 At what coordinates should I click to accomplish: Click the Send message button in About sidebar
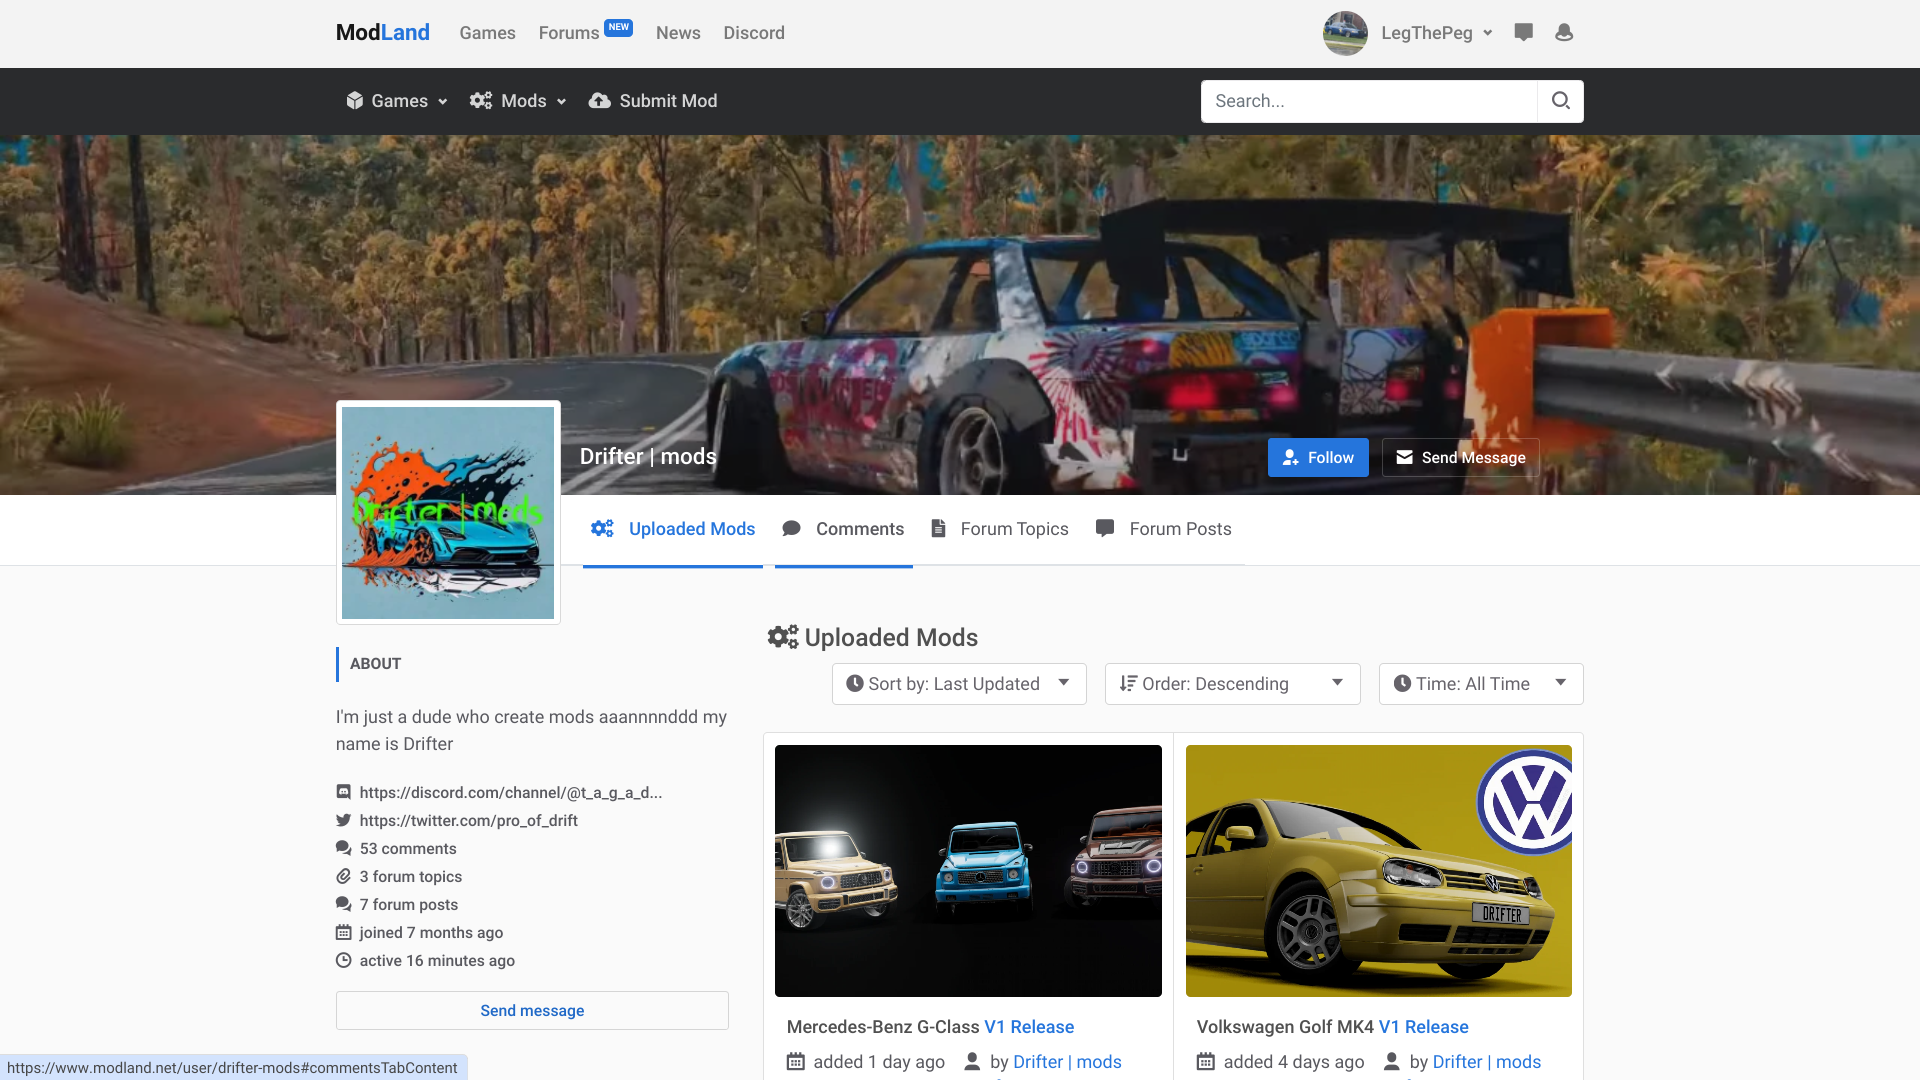coord(532,1010)
